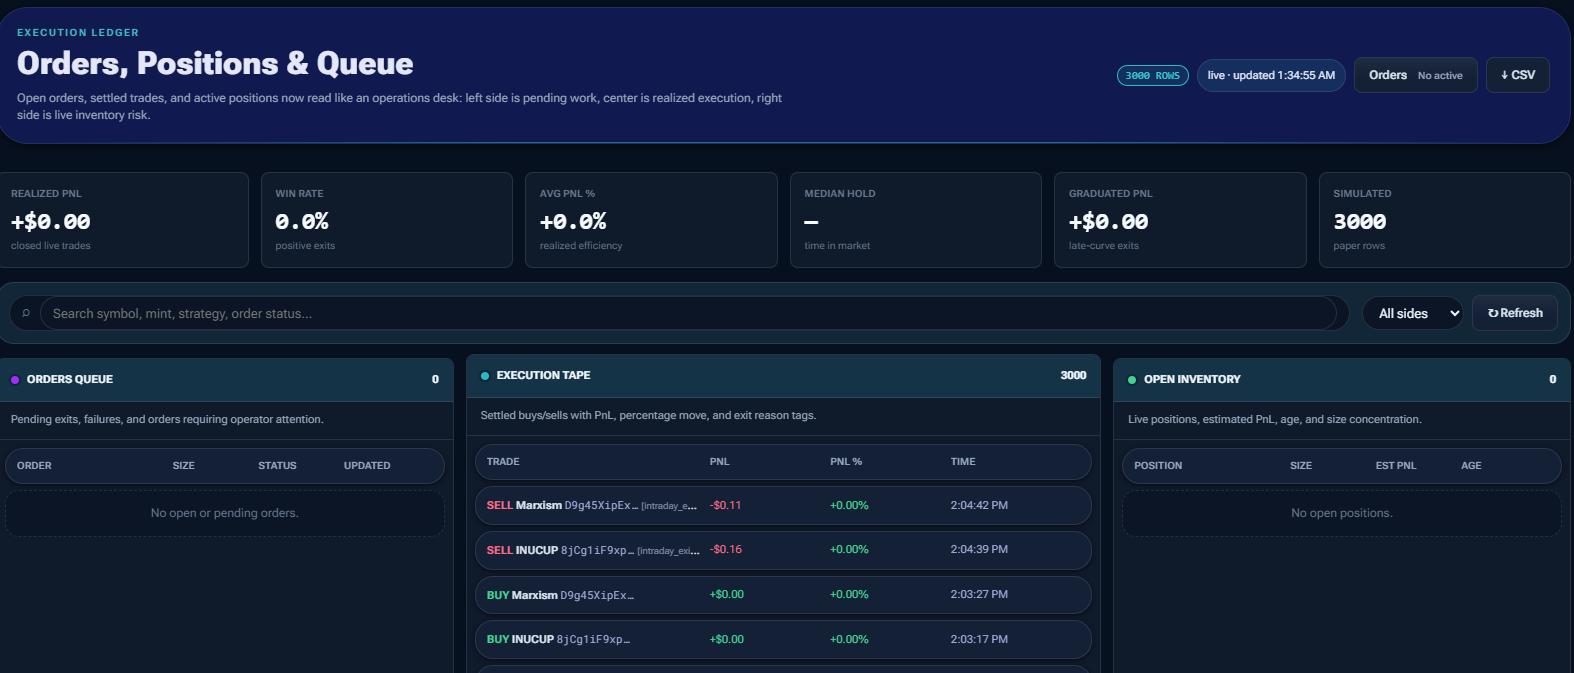Click the purple Orders Queue dot
The image size is (1574, 673).
click(15, 380)
